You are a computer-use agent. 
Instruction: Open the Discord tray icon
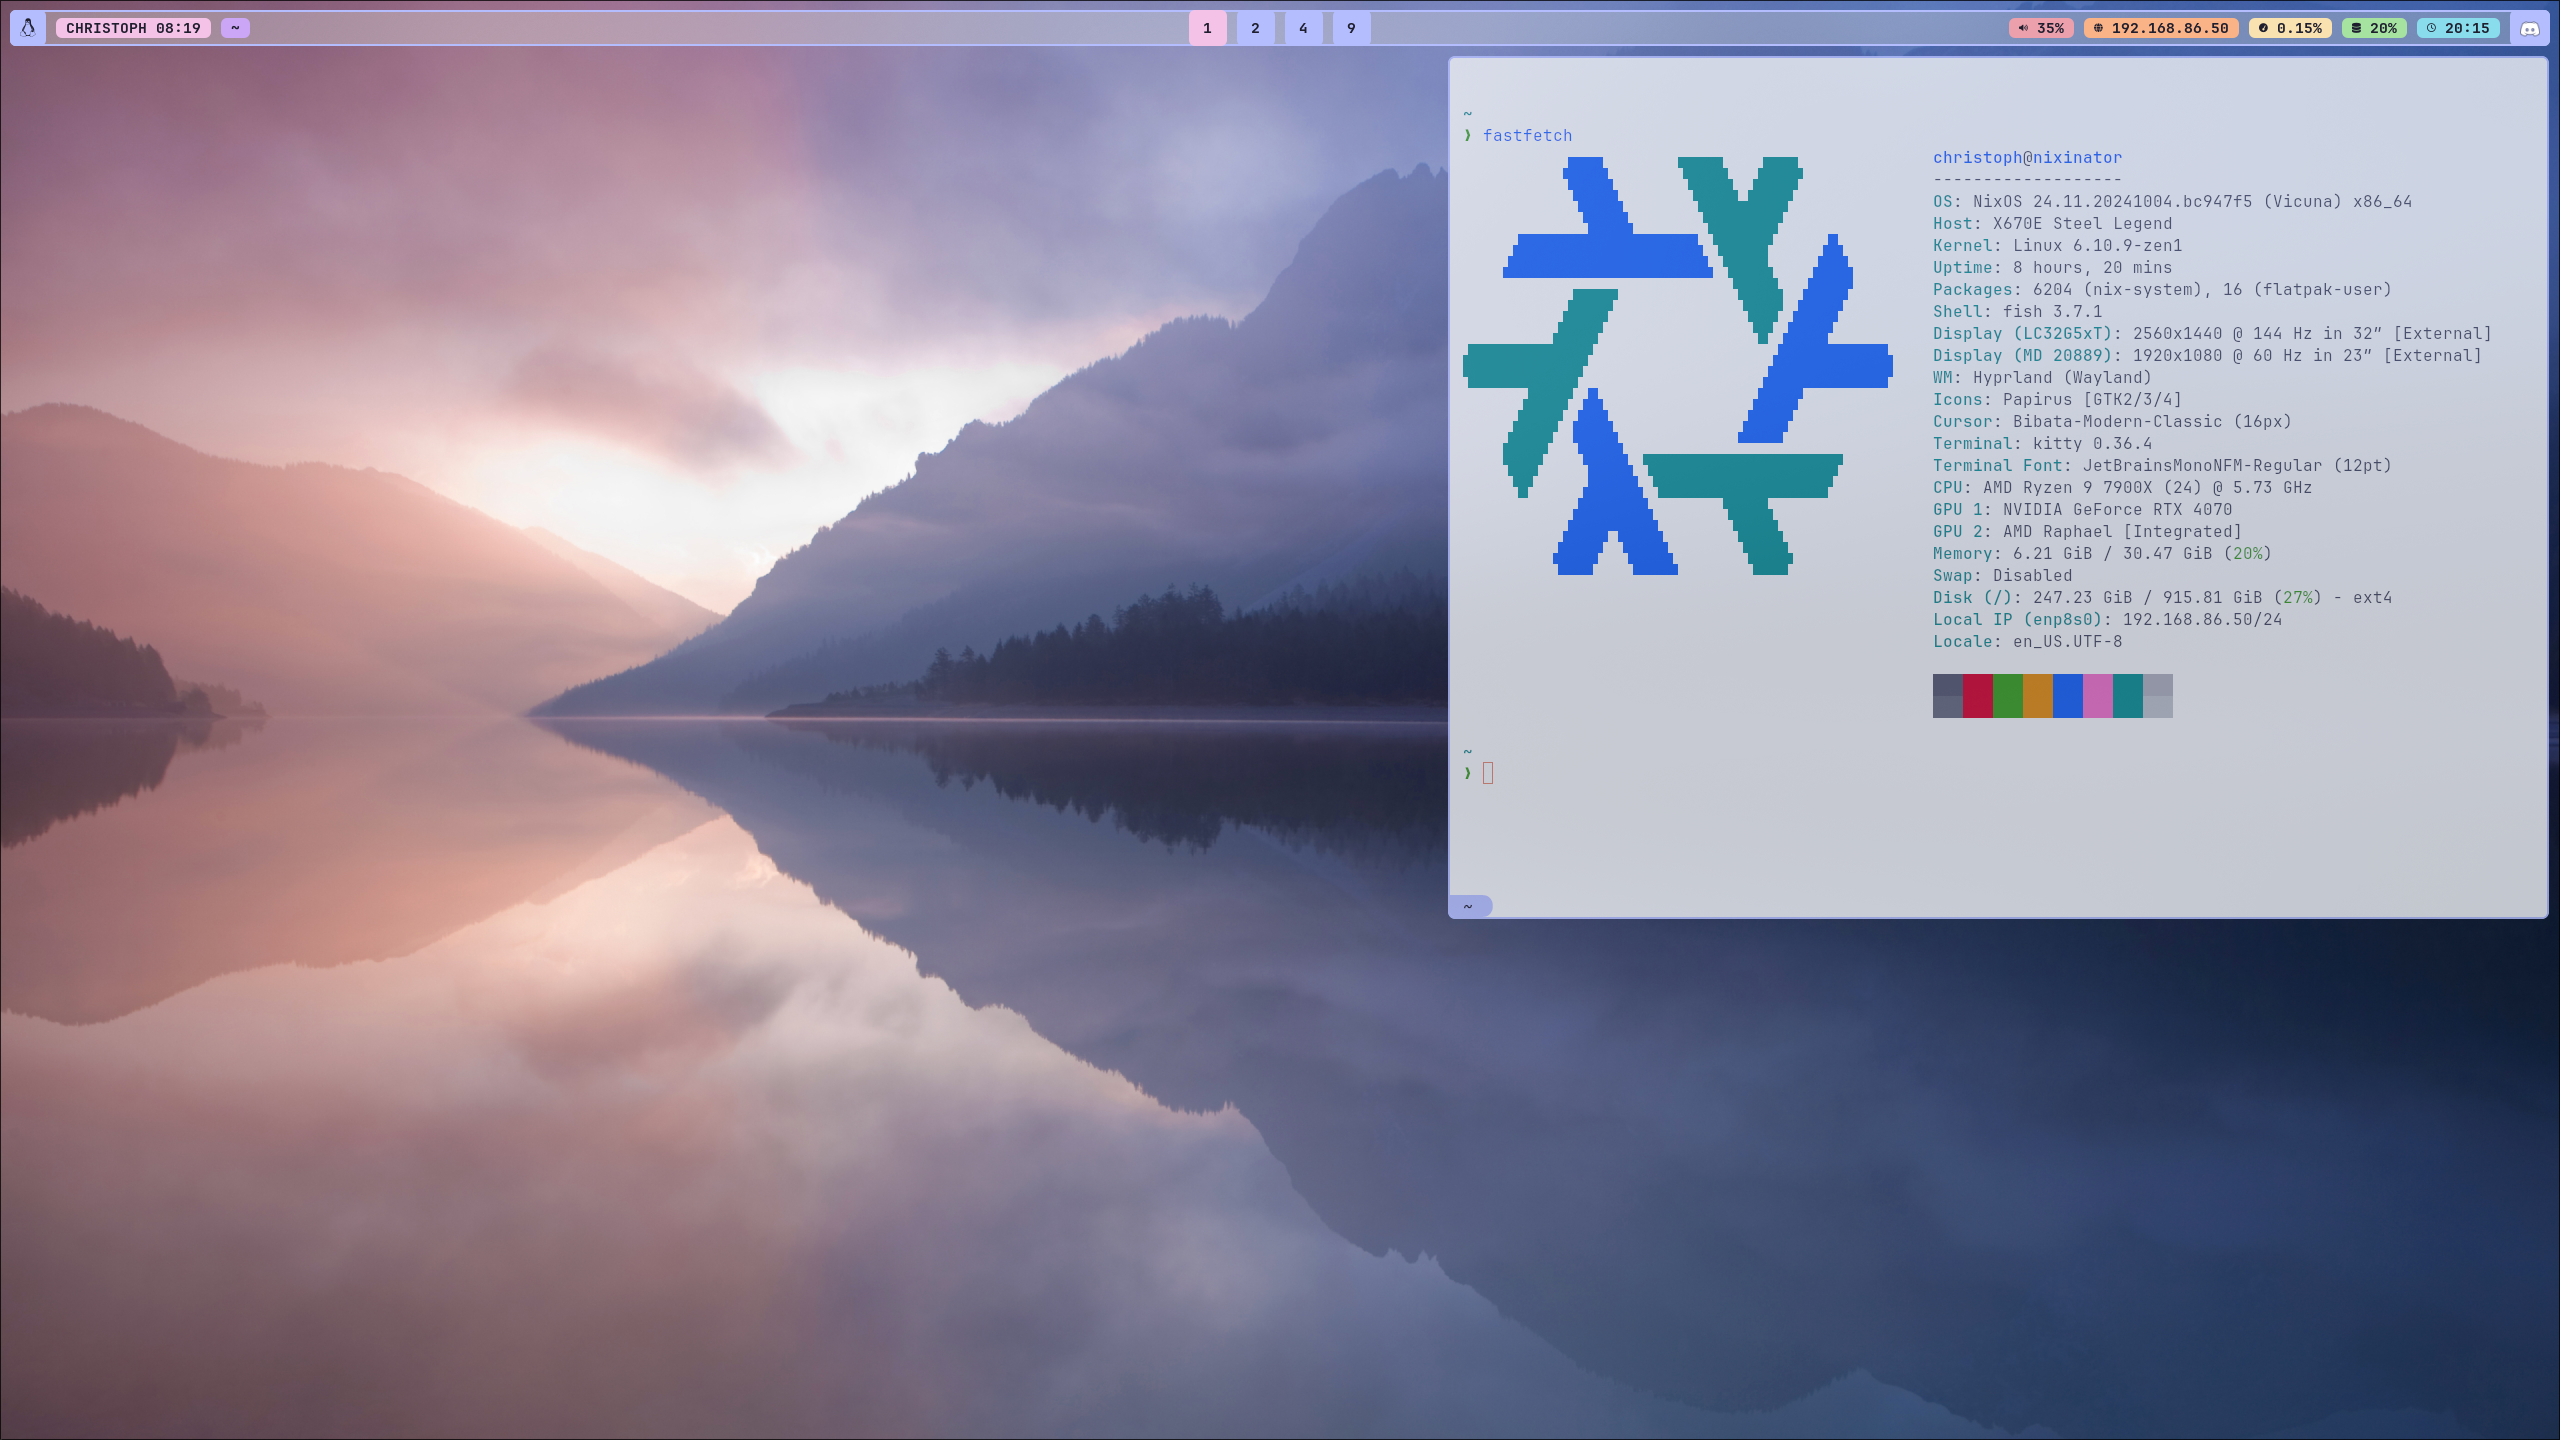tap(2530, 28)
